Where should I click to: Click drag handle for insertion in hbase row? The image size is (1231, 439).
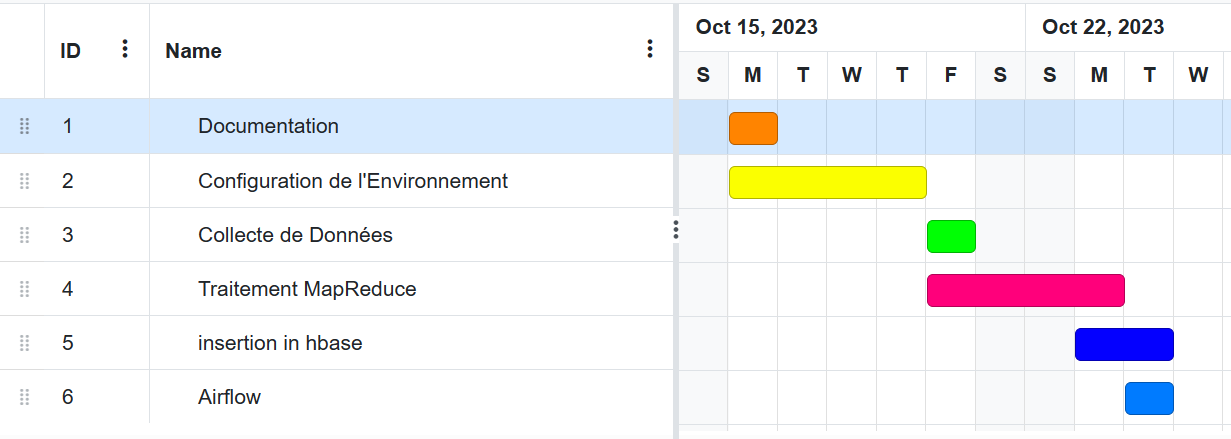[x=25, y=343]
